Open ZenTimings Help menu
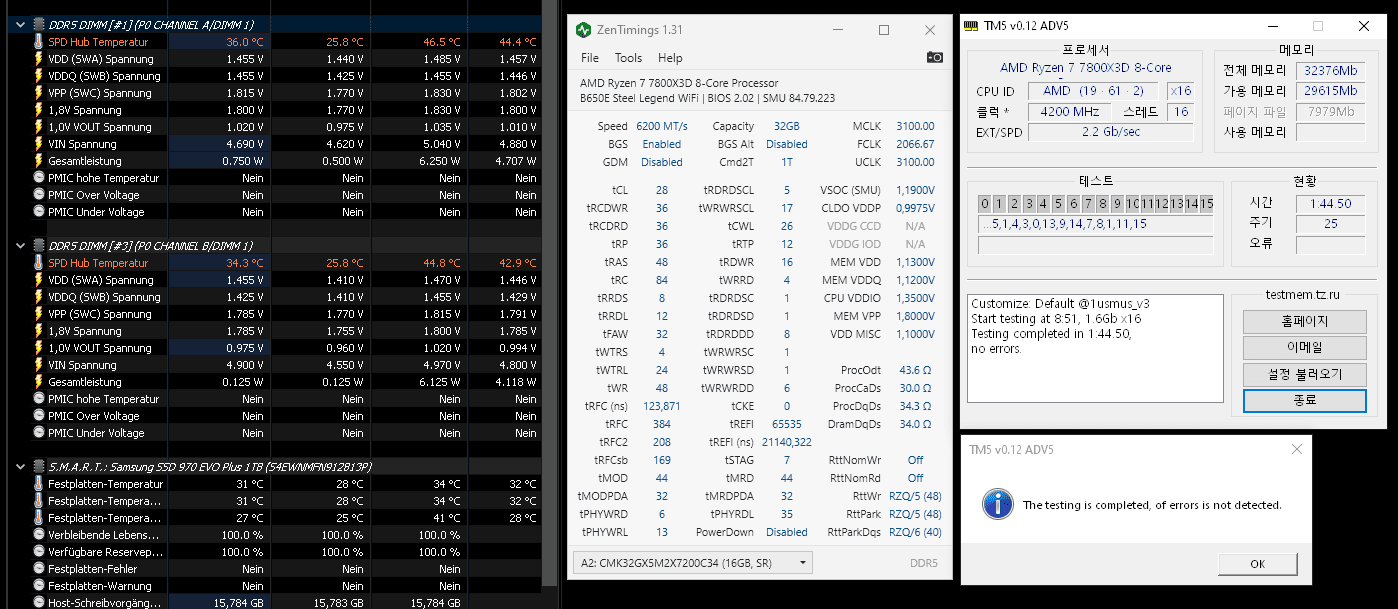 tap(670, 58)
